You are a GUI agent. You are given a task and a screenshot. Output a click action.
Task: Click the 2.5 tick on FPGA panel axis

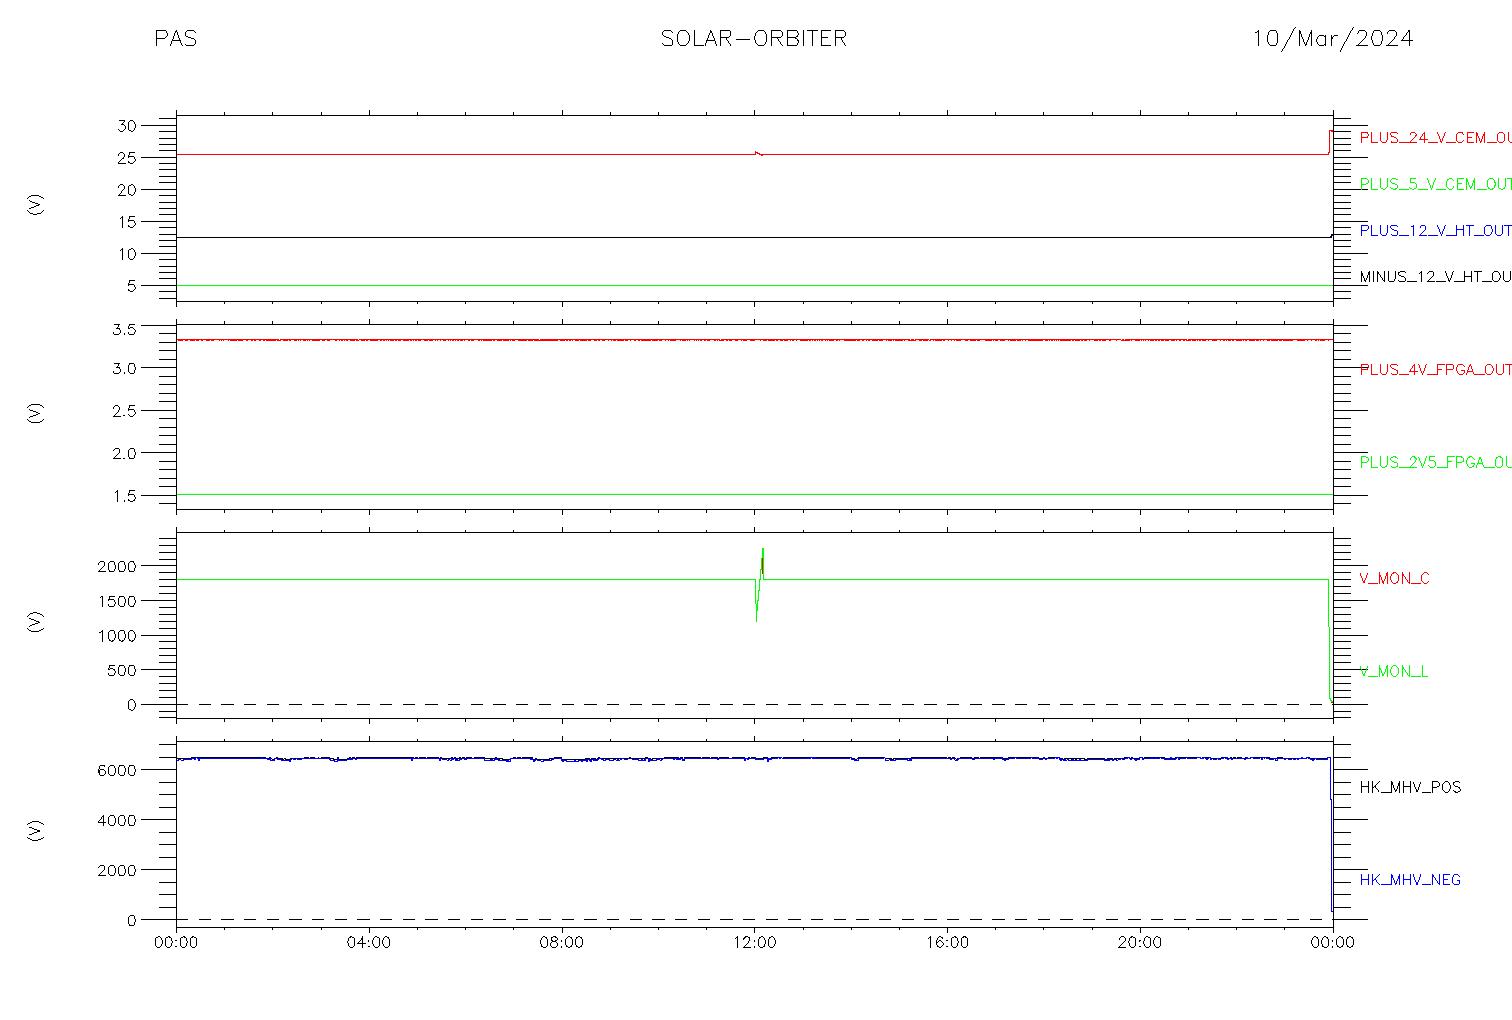pos(125,411)
